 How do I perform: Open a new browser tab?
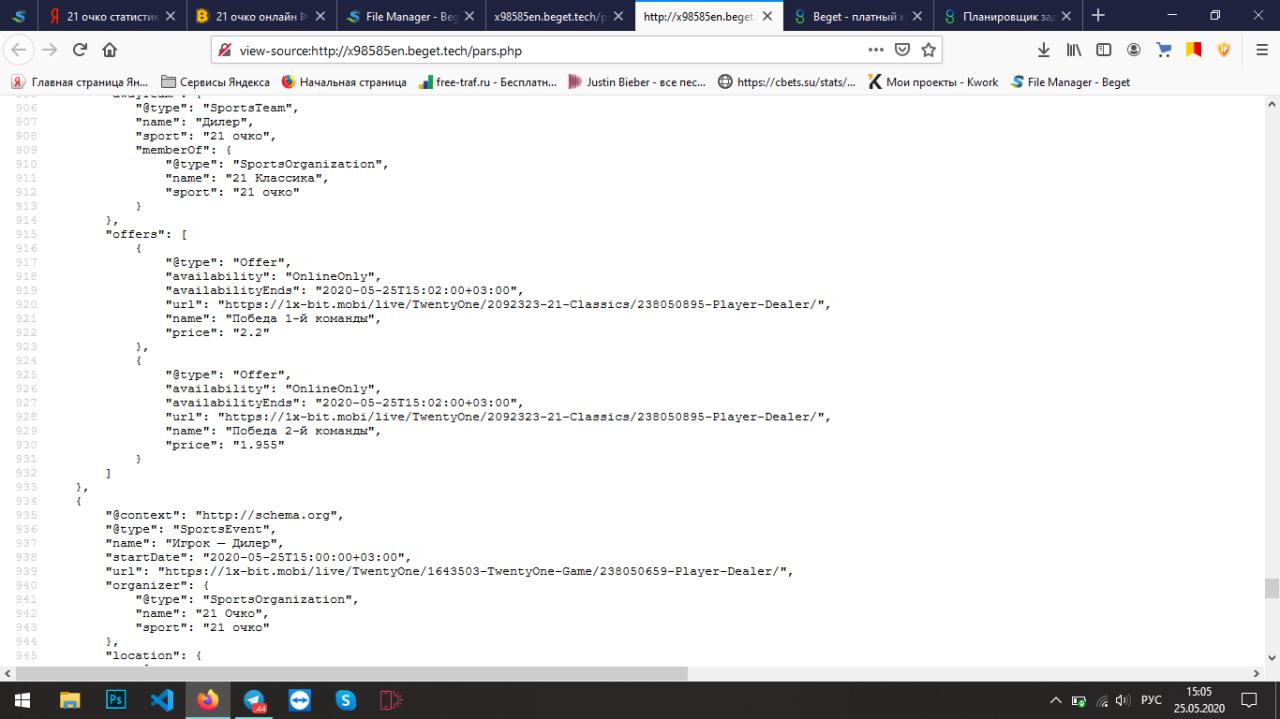coord(1098,15)
